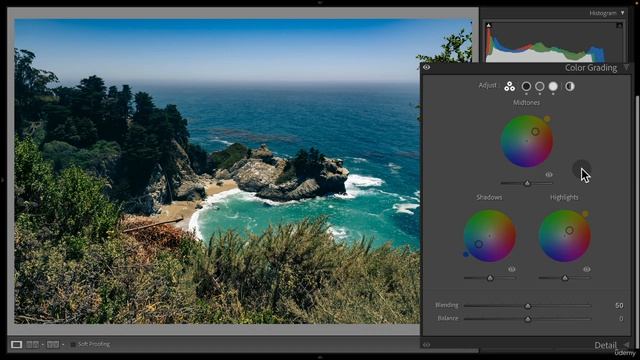Screen dimensions: 640x360
Task: Toggle highlight clipping indicator in histogram
Action: coord(619,25)
